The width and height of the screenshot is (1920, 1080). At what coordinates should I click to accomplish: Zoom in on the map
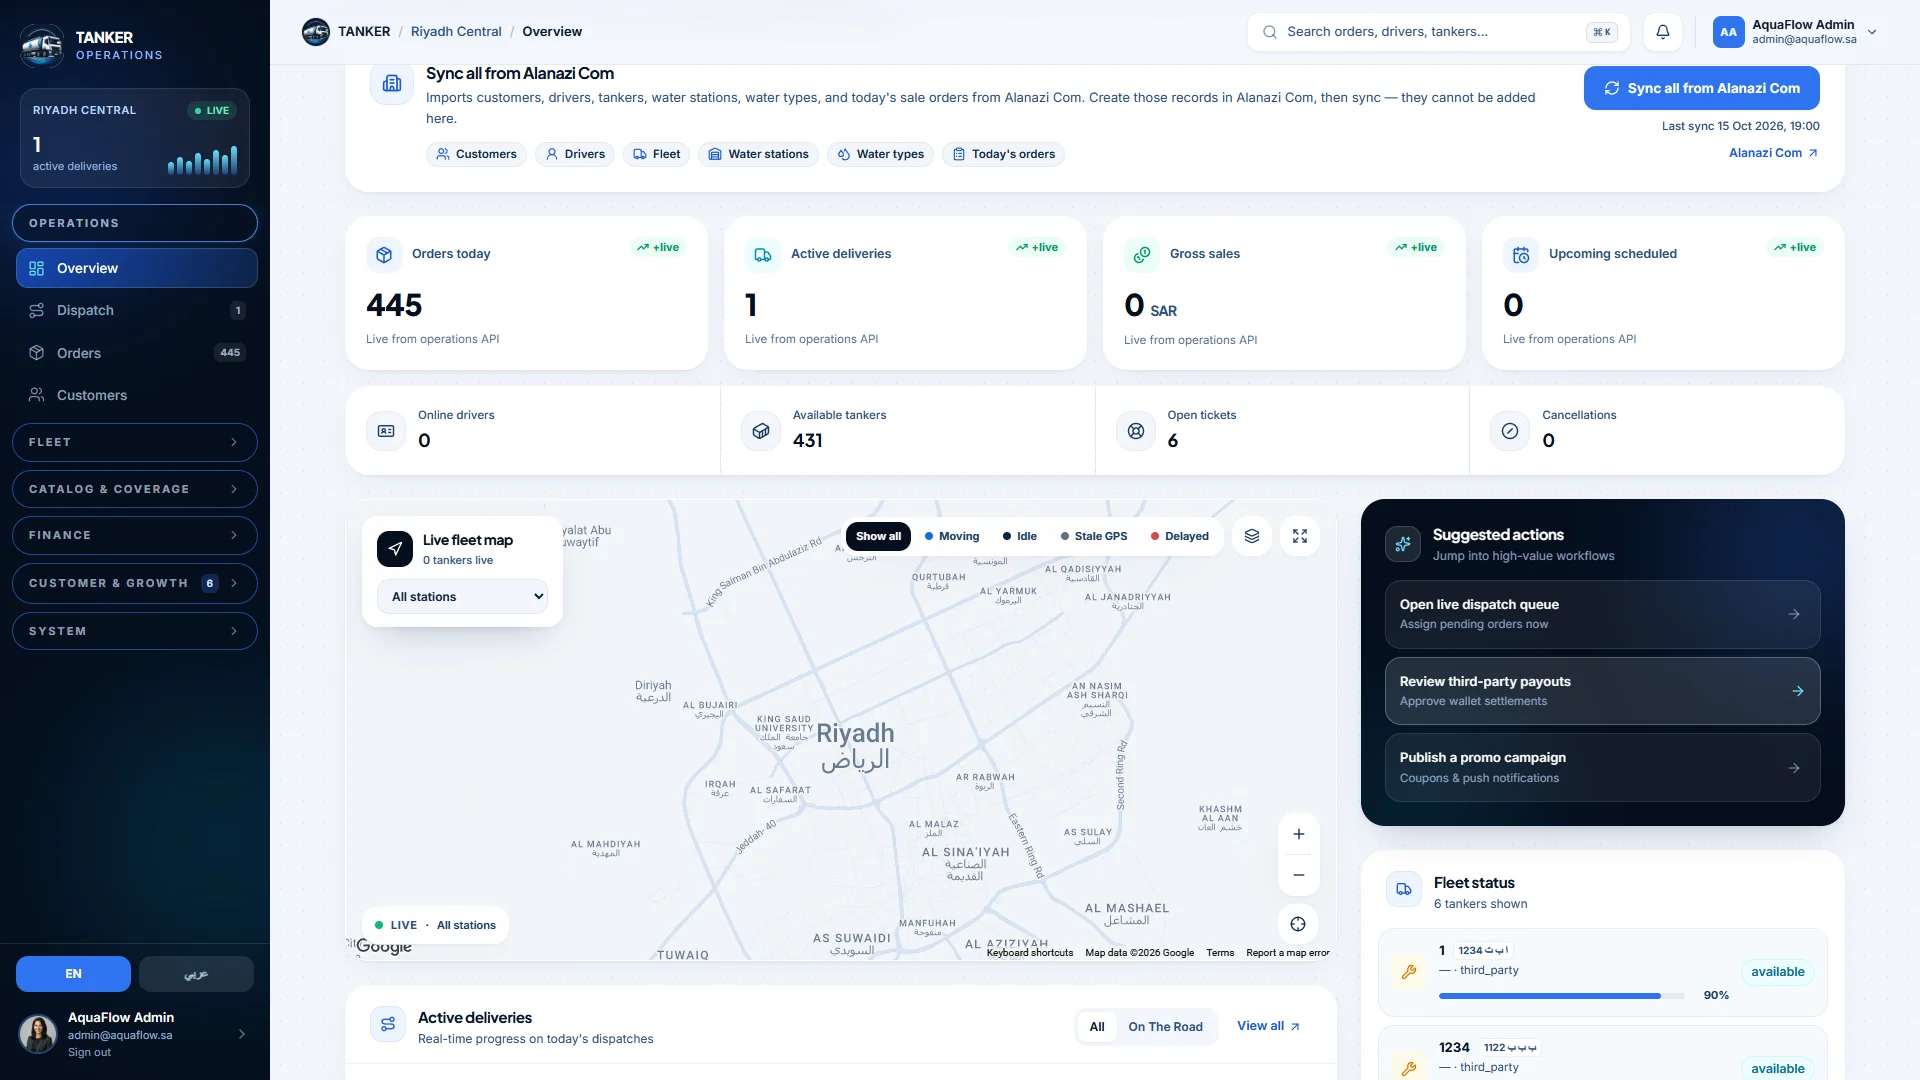tap(1299, 834)
